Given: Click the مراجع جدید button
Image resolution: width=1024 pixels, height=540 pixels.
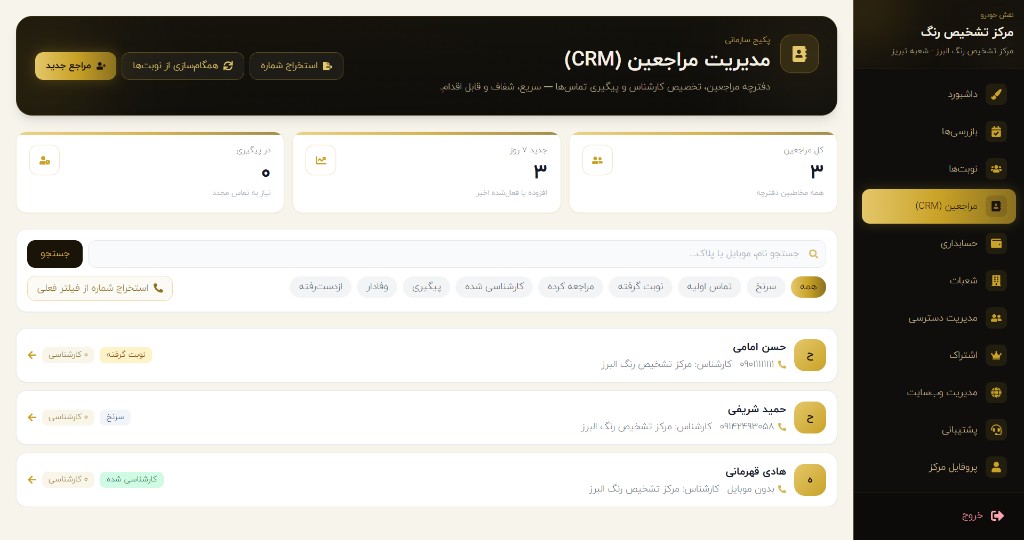Looking at the screenshot, I should pyautogui.click(x=76, y=66).
